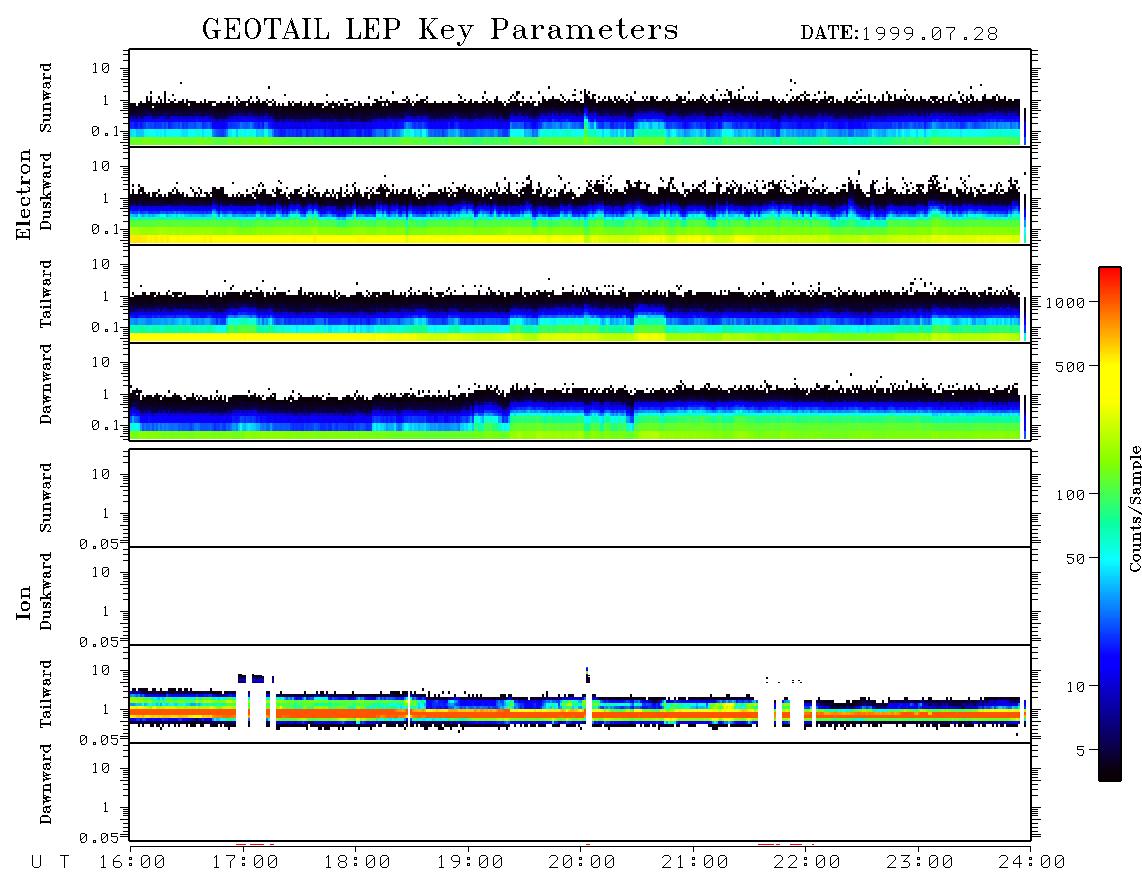Click the '0.1' tick of Electron Sunward panel
Viewport: 1142px width, 880px height.
[x=105, y=131]
